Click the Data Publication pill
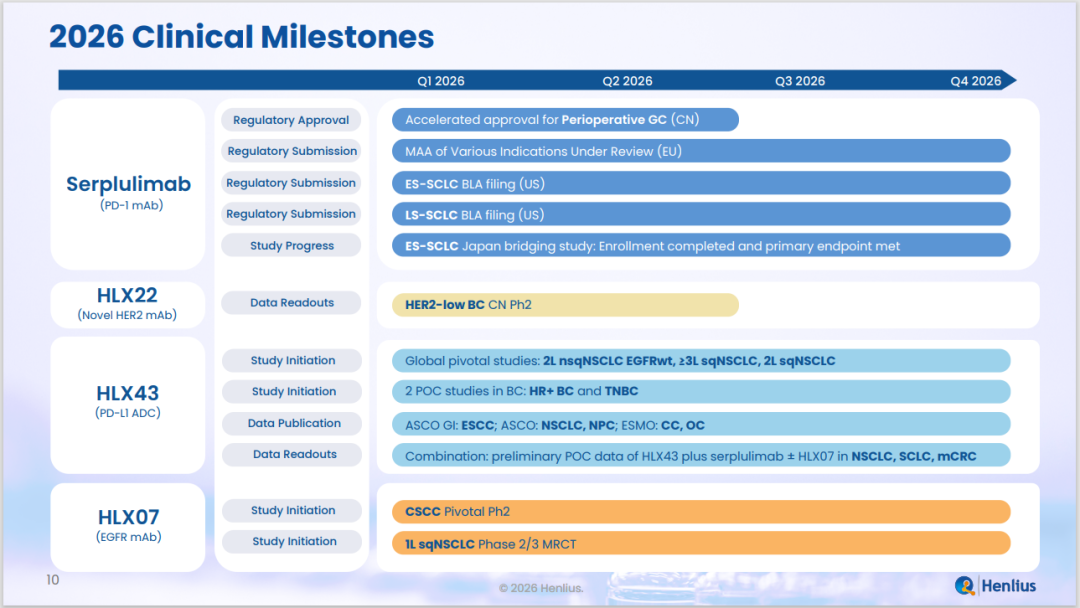The height and width of the screenshot is (608, 1080). click(x=291, y=423)
